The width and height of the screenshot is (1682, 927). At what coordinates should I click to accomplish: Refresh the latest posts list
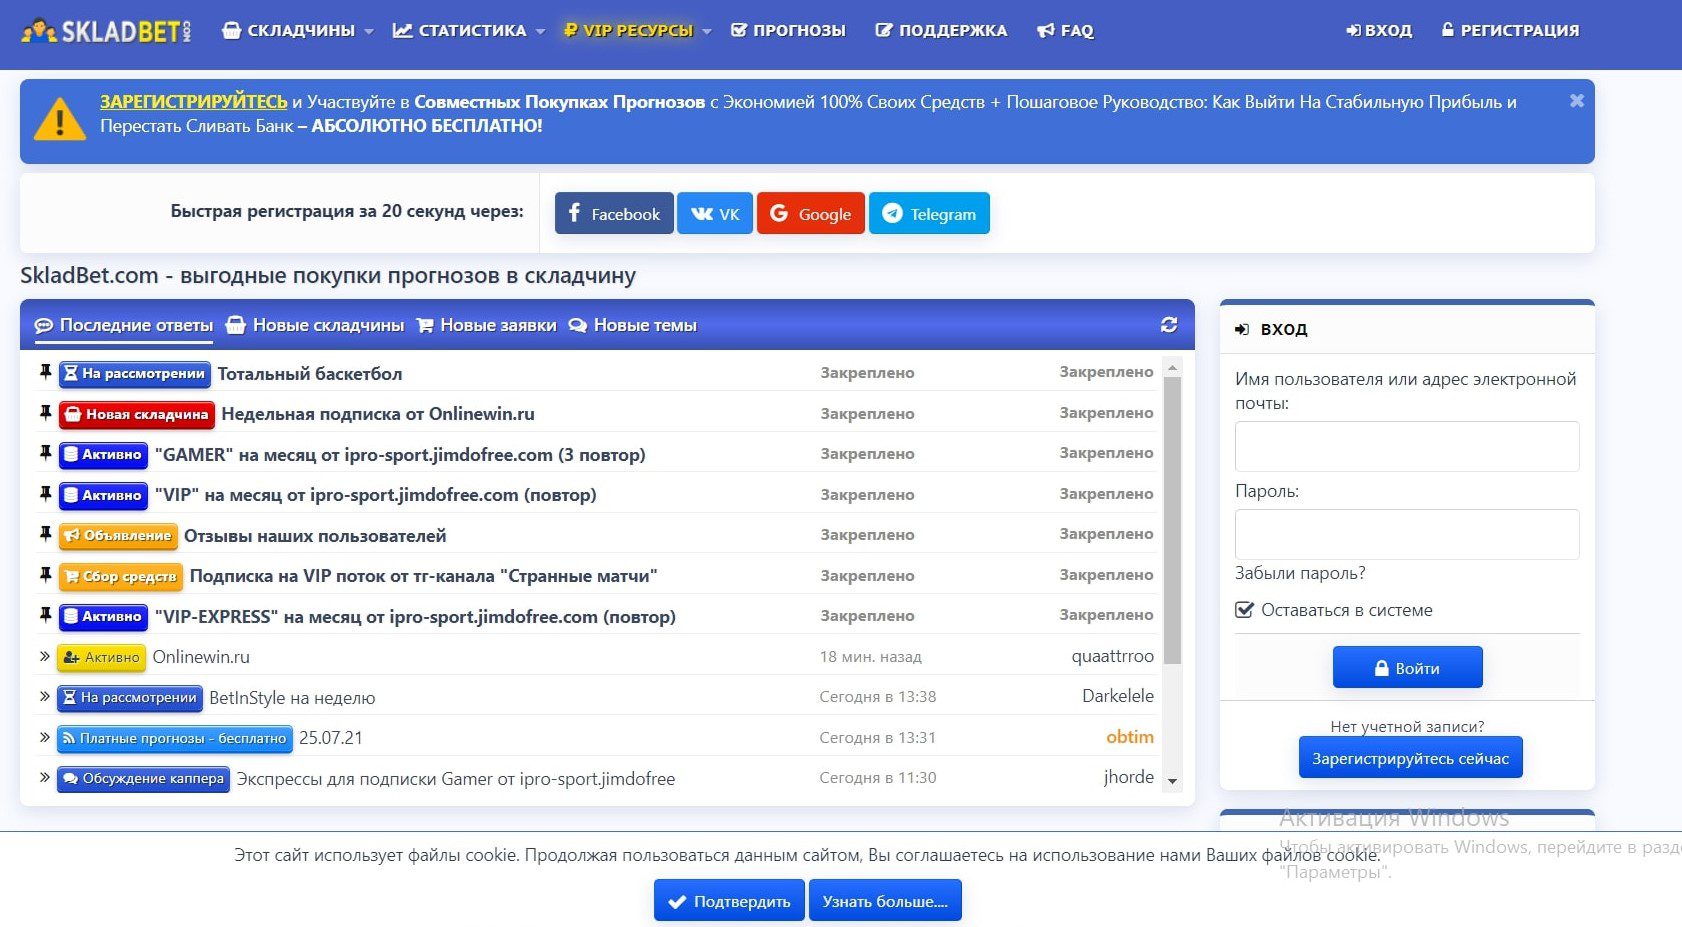coord(1168,325)
